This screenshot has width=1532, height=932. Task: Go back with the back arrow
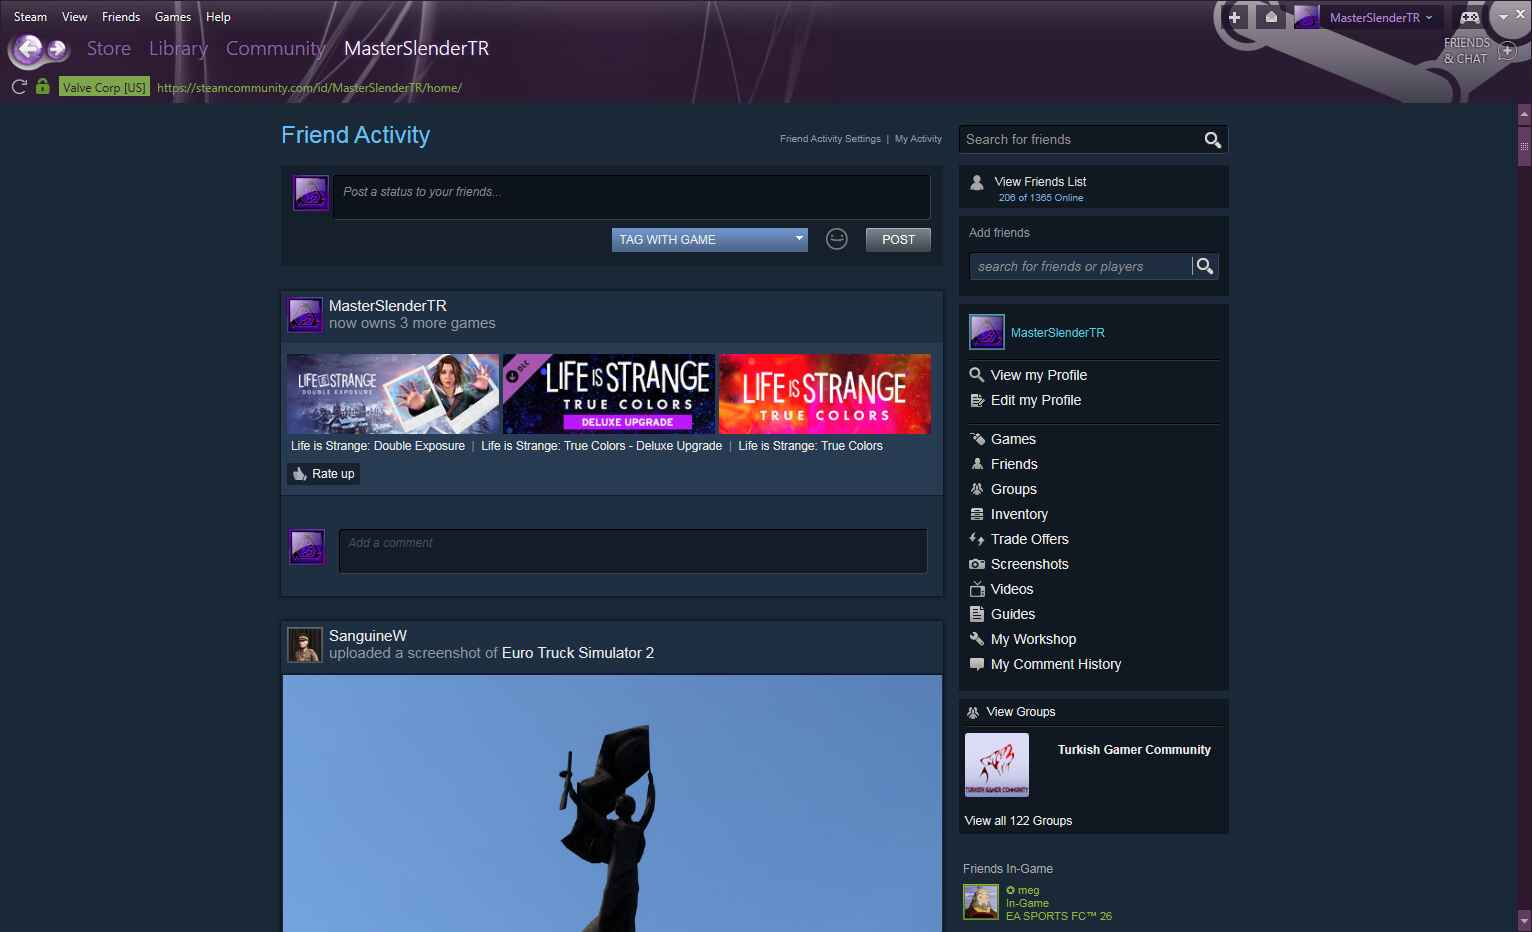(x=27, y=49)
